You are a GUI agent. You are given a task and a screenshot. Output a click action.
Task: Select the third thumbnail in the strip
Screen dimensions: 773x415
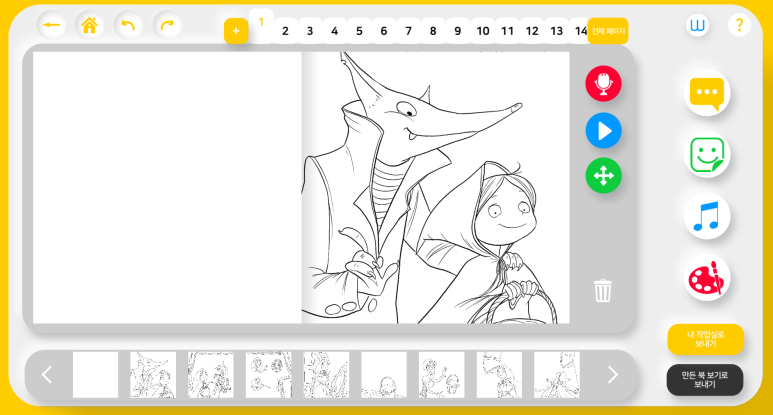[211, 375]
